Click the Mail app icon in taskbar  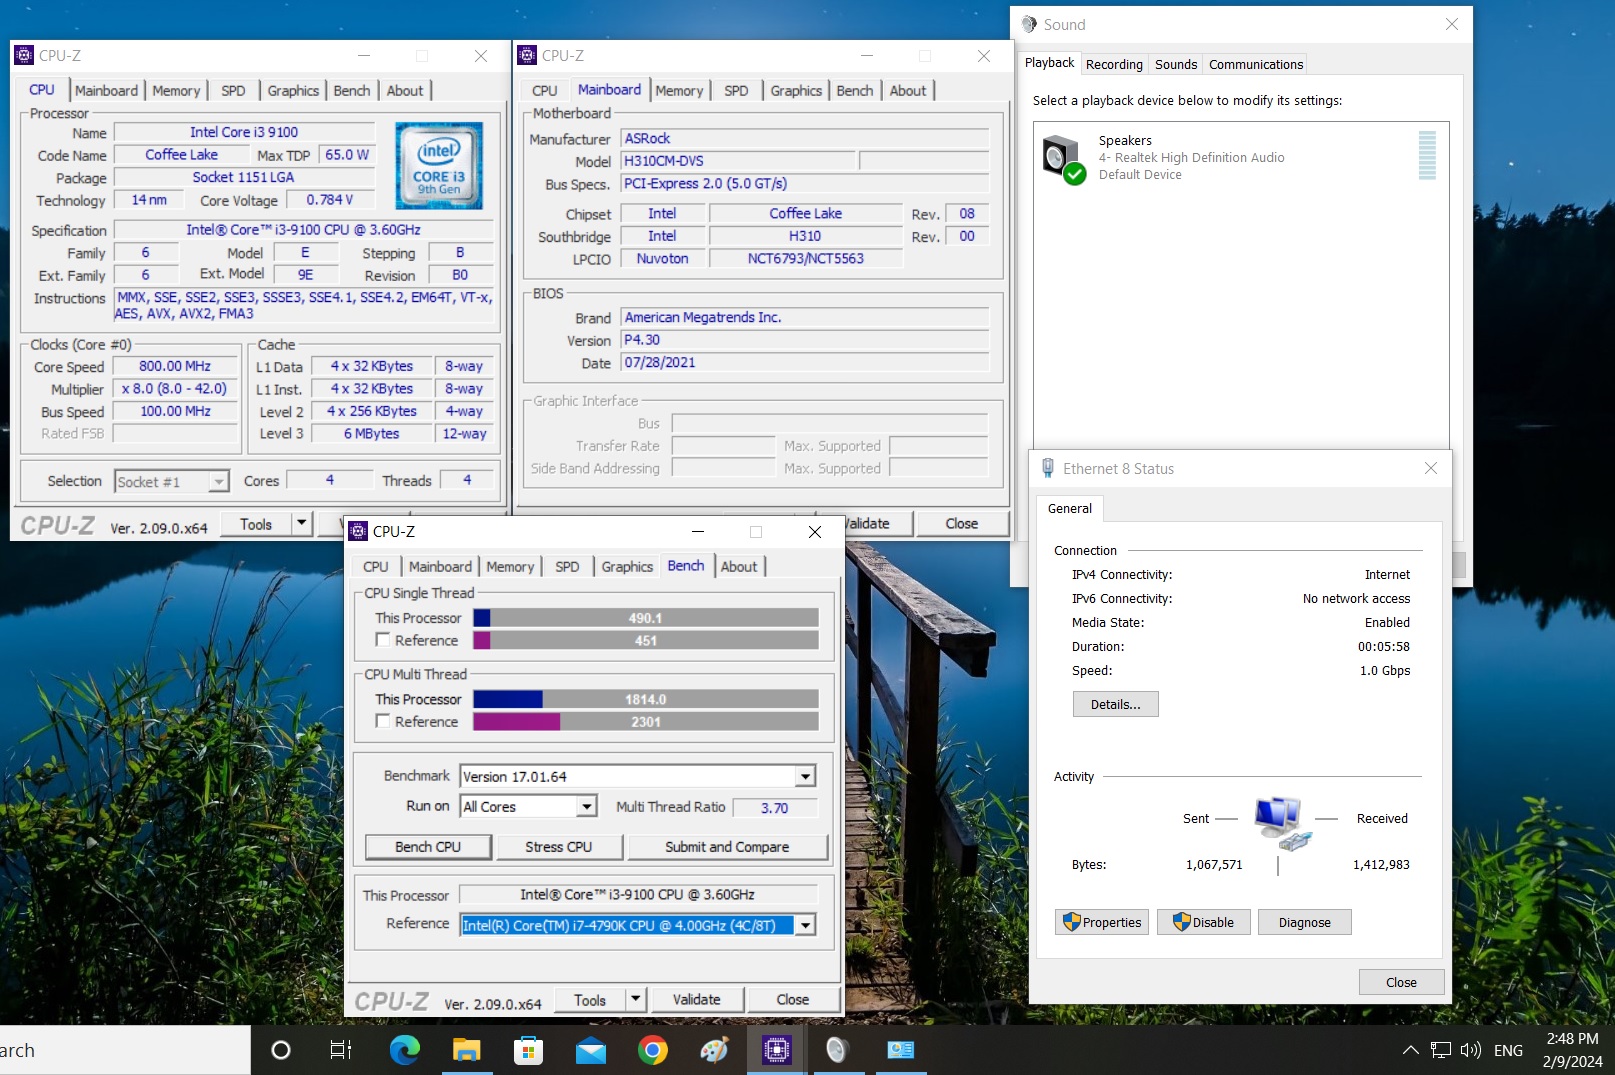(590, 1050)
